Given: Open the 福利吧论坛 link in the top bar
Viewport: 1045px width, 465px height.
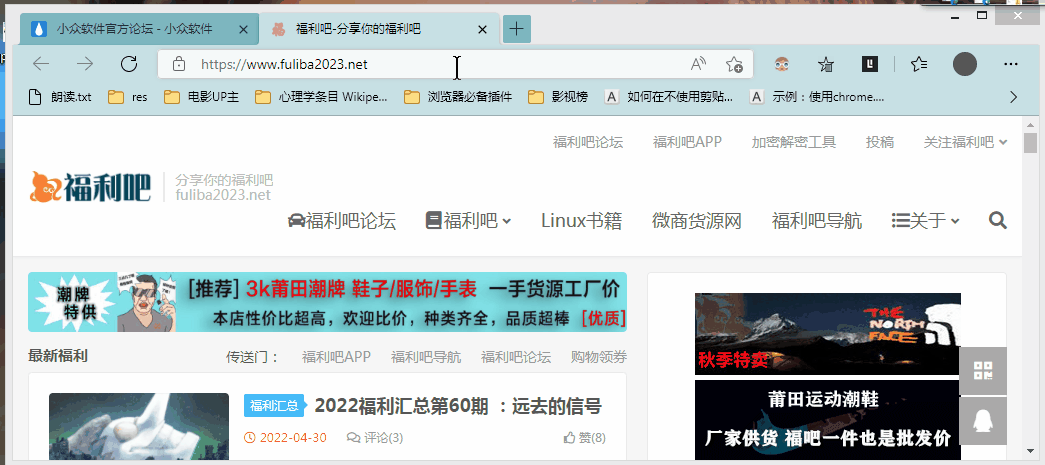Looking at the screenshot, I should coord(588,142).
